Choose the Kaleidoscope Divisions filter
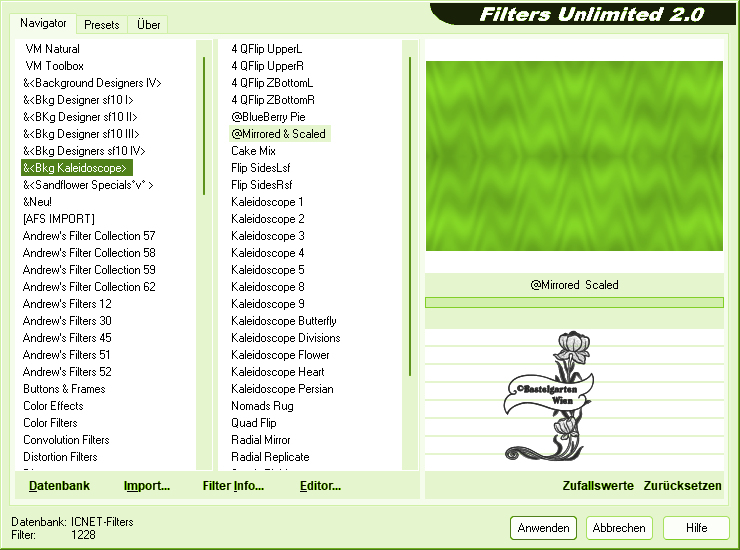Viewport: 740px width, 550px height. [286, 338]
